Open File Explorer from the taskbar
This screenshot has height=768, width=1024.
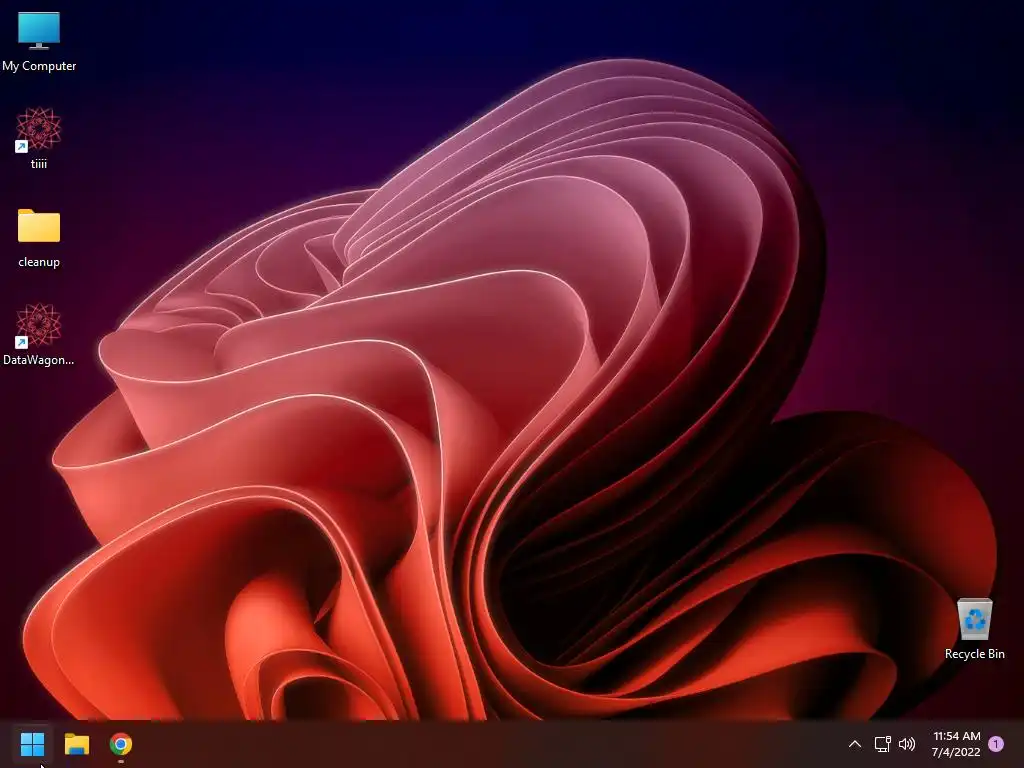coord(76,744)
